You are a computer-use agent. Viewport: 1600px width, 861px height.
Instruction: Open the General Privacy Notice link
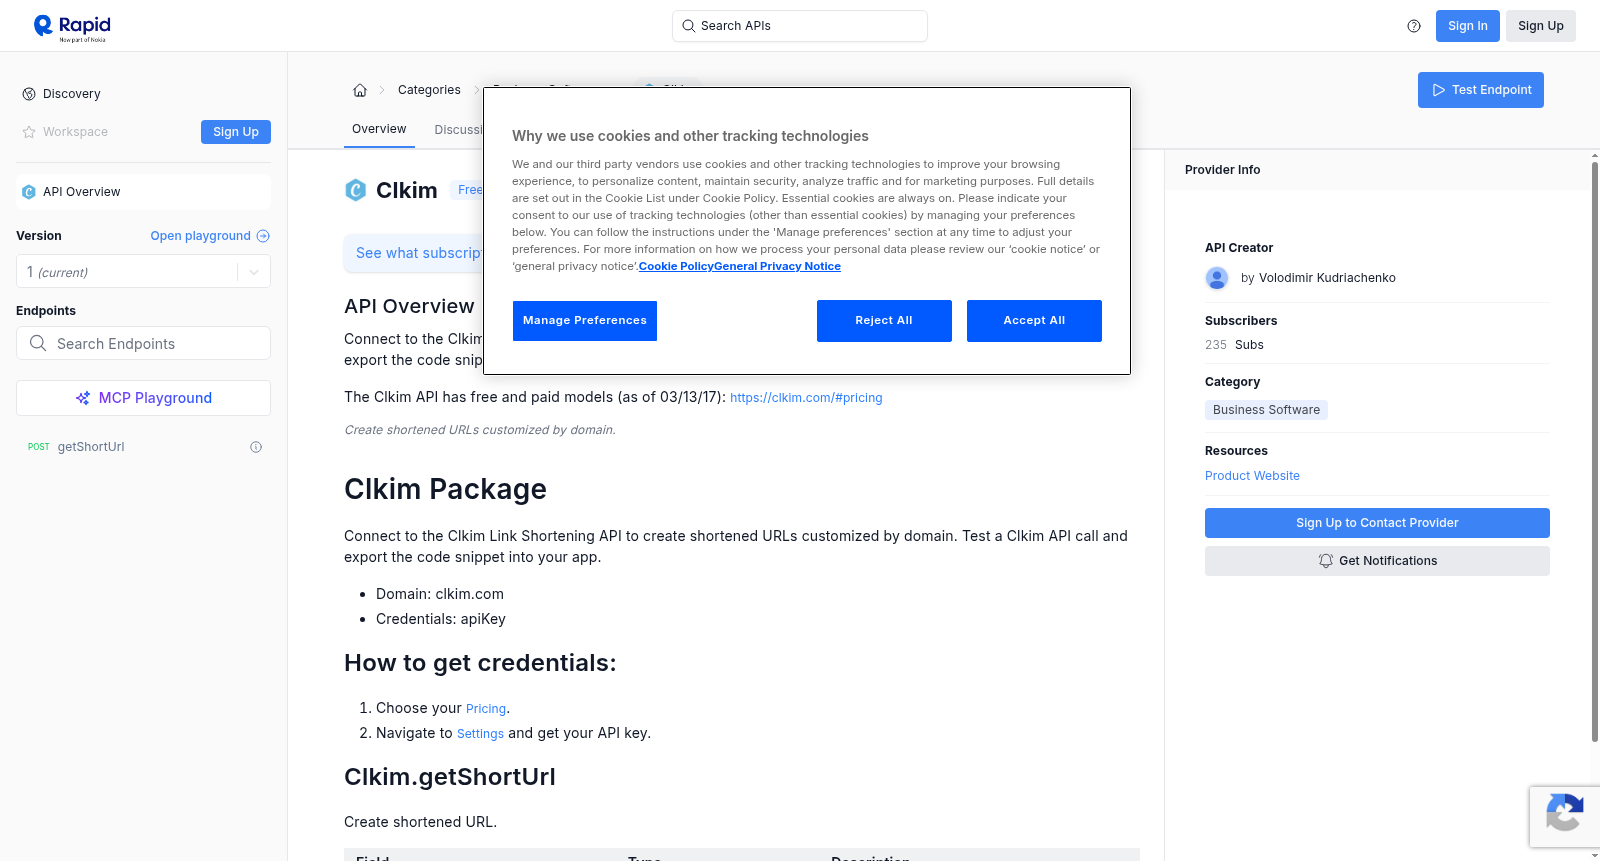tap(777, 266)
